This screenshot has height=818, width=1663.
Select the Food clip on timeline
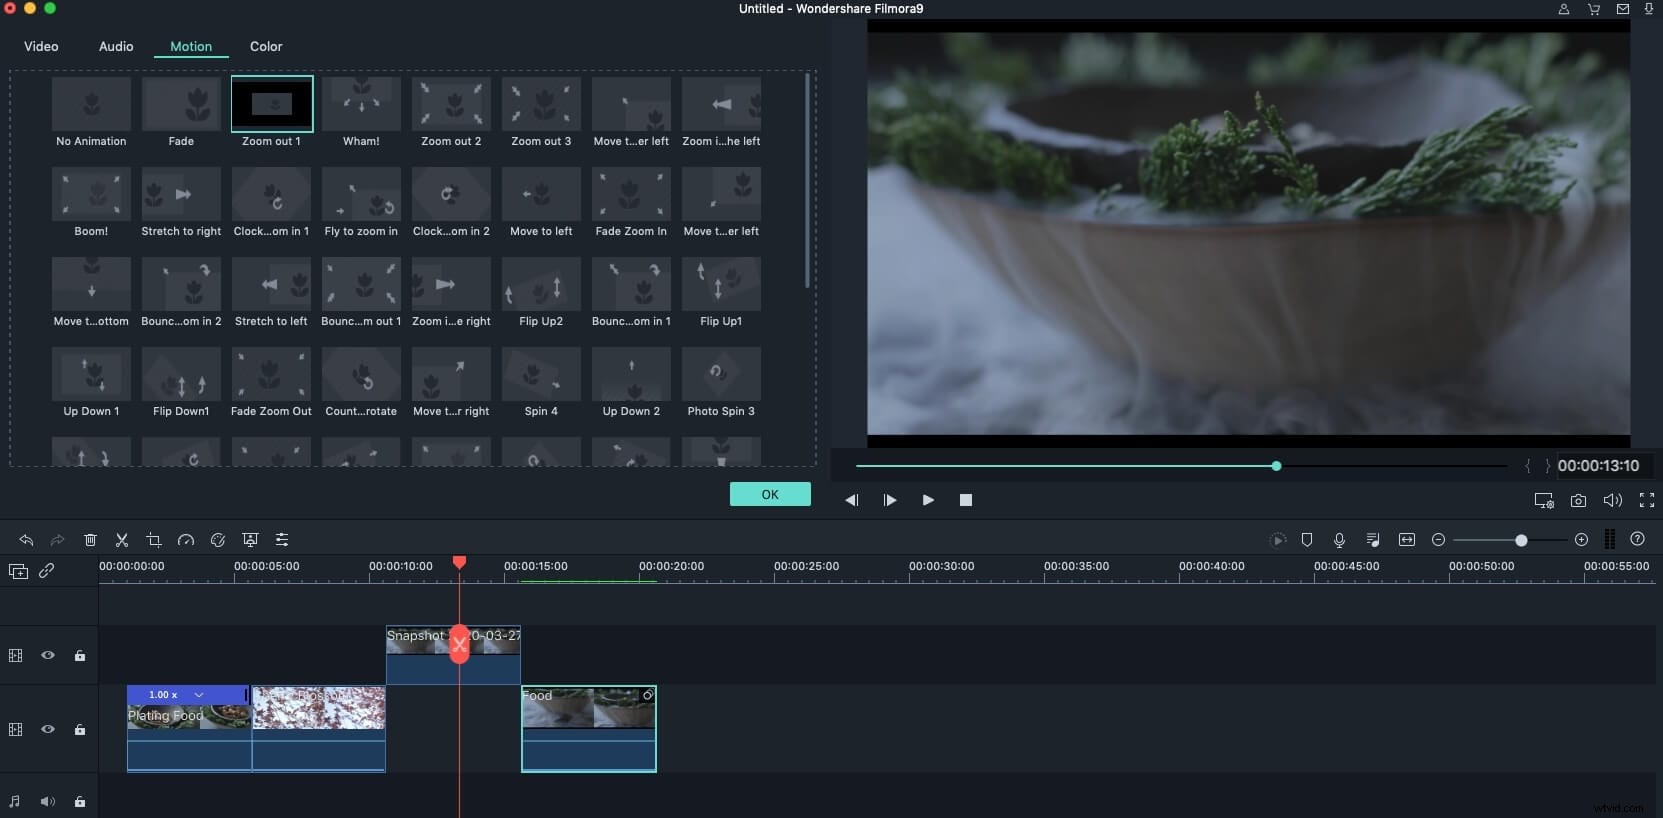tap(589, 729)
